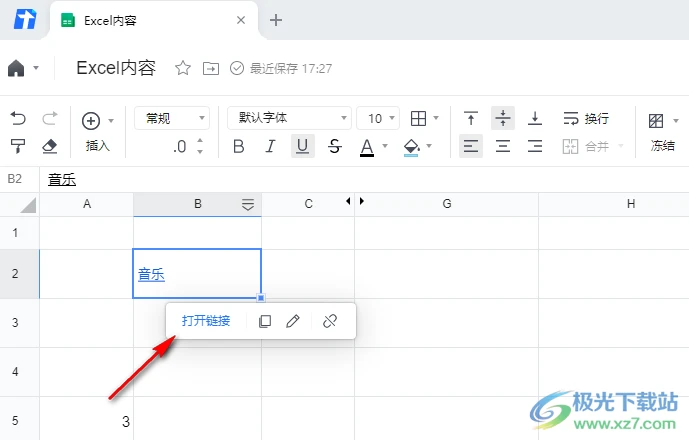
Task: Edit the link with pencil icon
Action: point(293,321)
